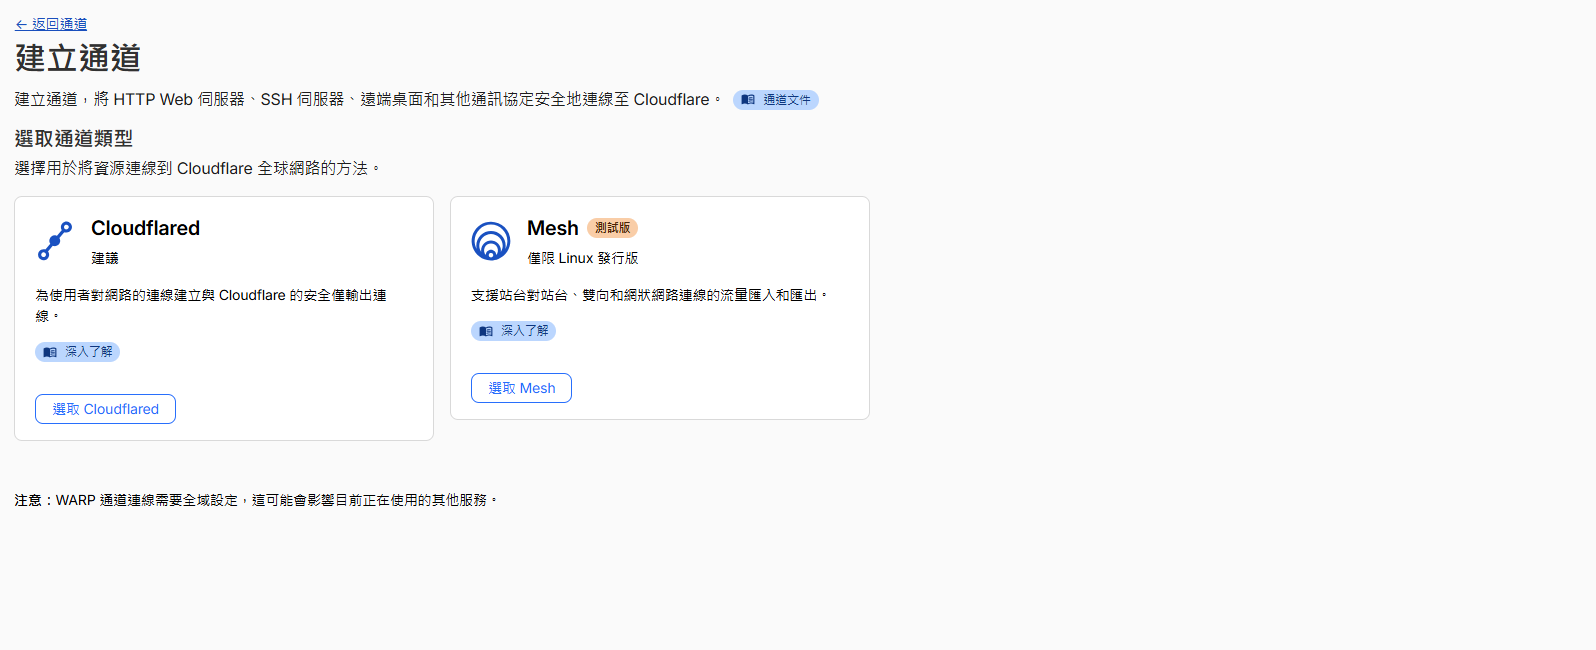This screenshot has width=1596, height=650.
Task: Click the subtitle about Cloudflare 全球網路
Action: 198,168
